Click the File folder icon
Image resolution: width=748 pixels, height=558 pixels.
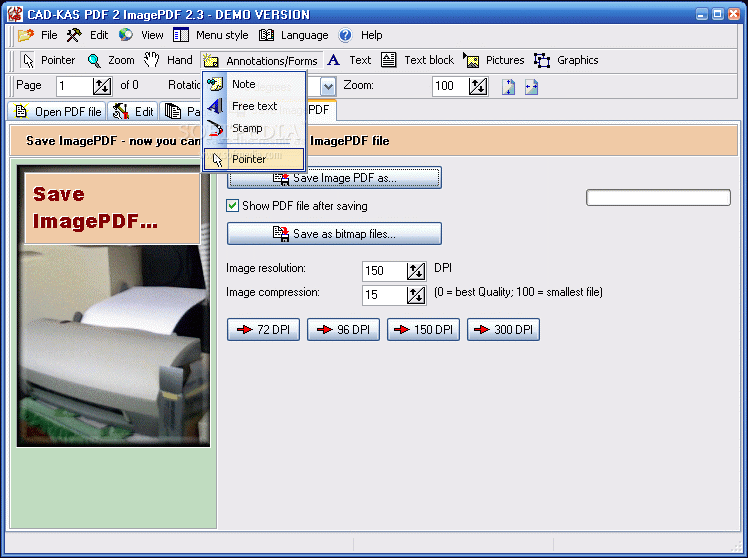[26, 35]
